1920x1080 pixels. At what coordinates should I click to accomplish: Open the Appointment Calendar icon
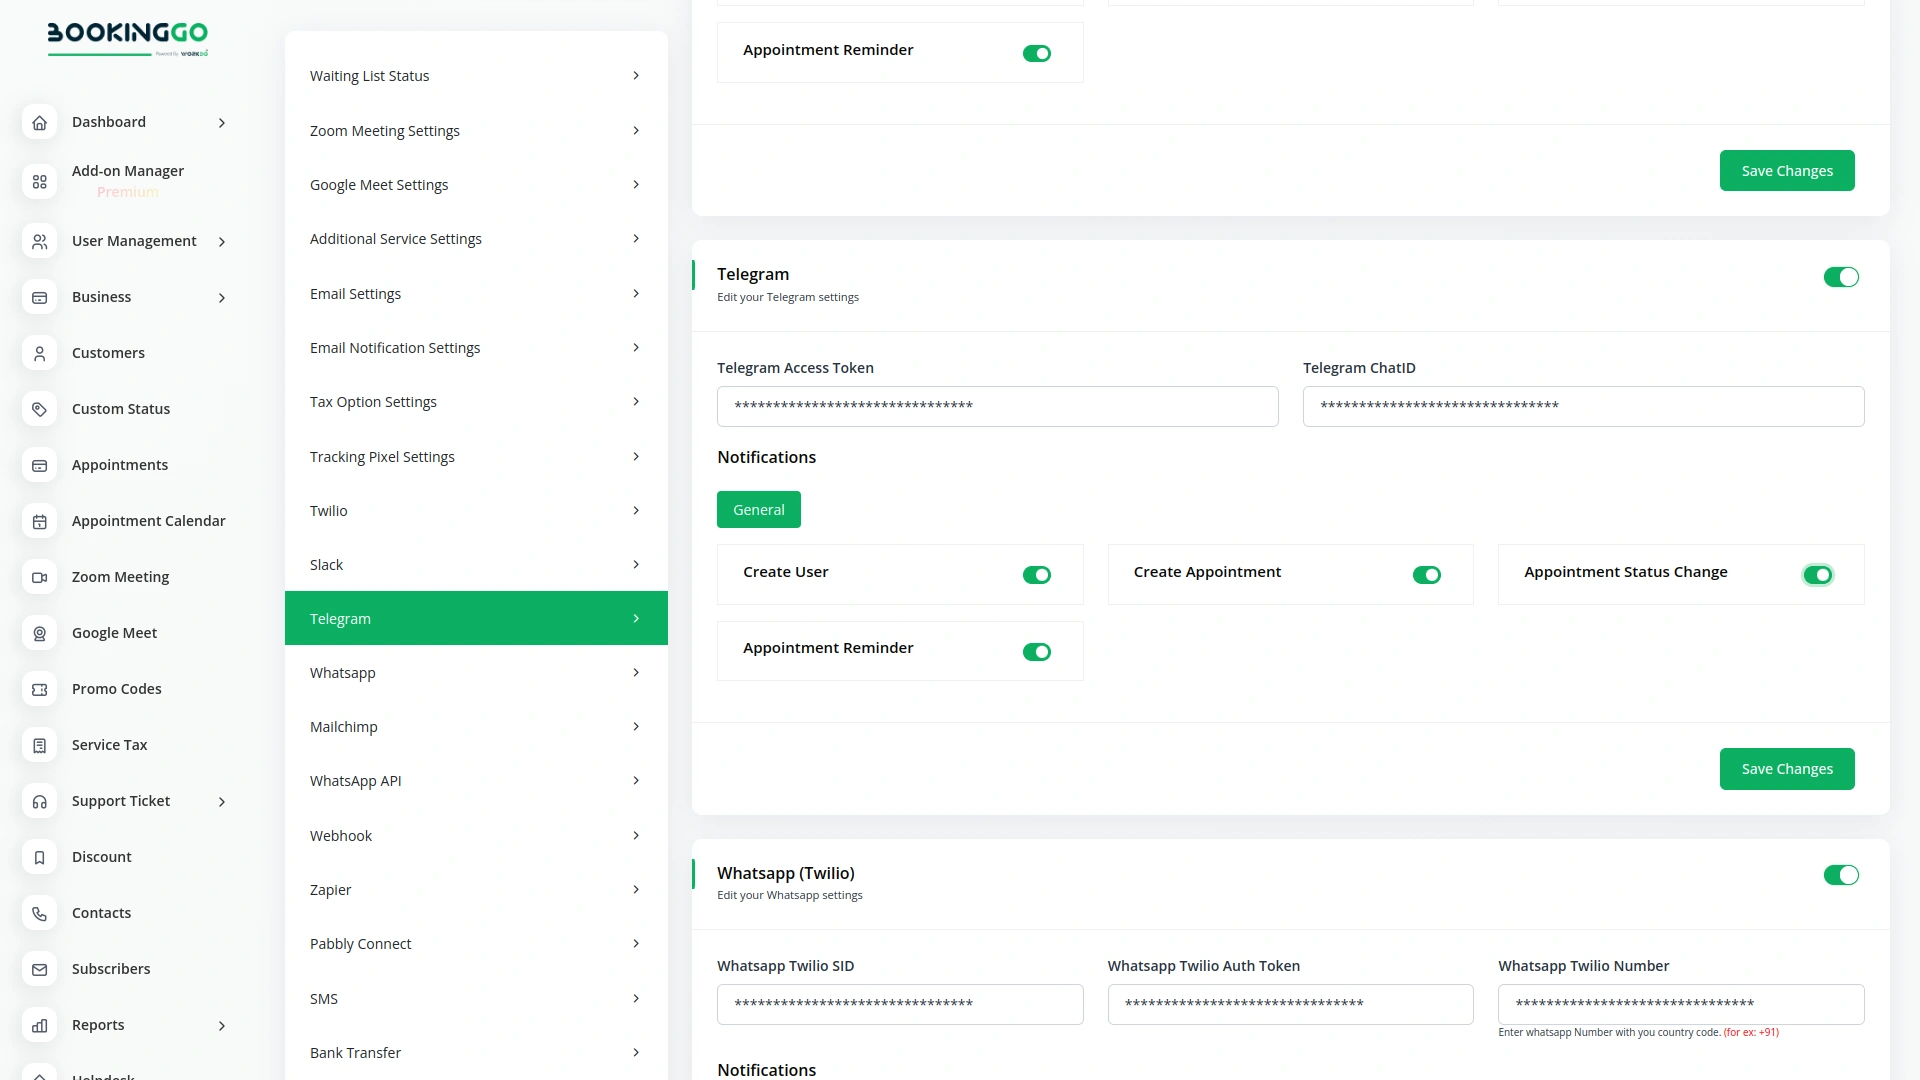39,521
